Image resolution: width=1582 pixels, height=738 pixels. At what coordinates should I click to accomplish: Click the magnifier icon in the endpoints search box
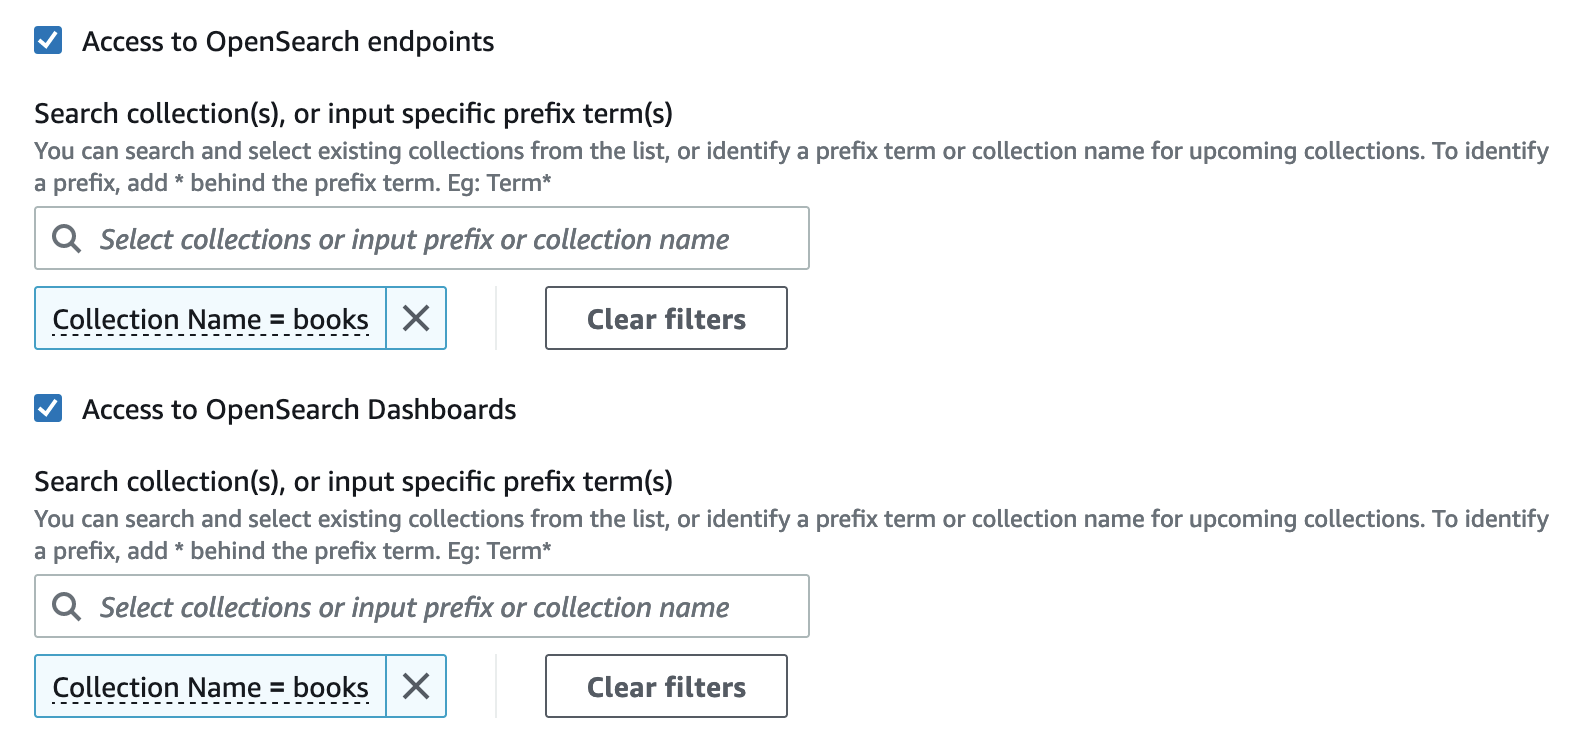pyautogui.click(x=66, y=238)
